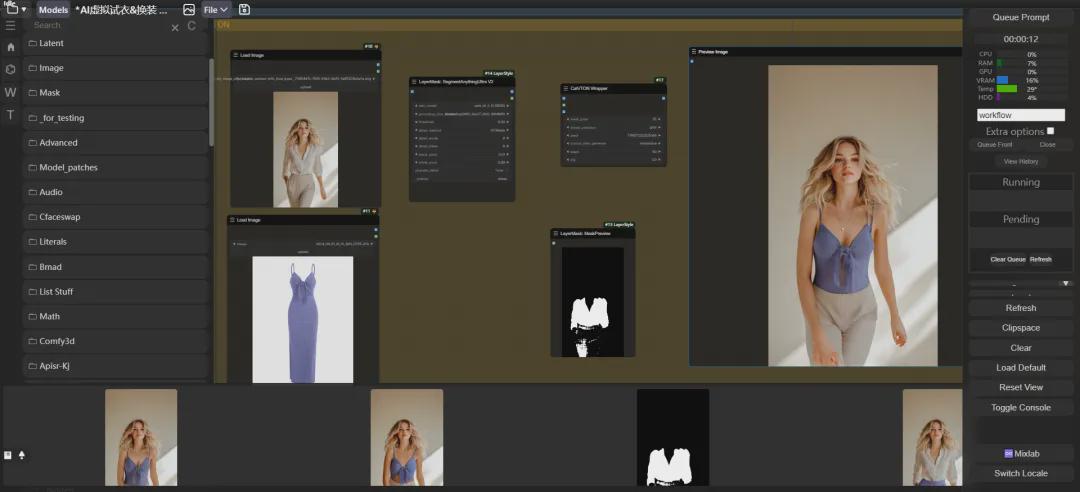
Task: Click the home icon in left sidebar
Action: tap(11, 47)
